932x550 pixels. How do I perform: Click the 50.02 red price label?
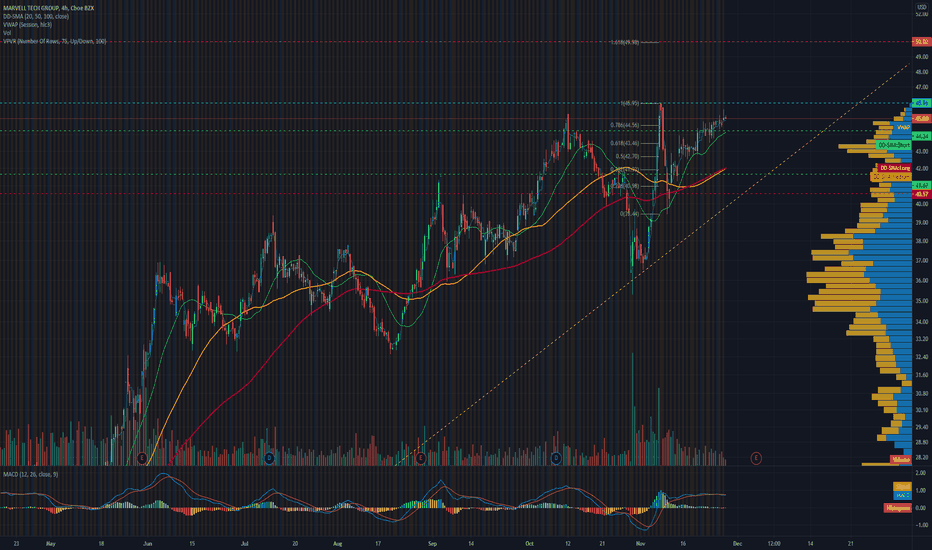921,42
